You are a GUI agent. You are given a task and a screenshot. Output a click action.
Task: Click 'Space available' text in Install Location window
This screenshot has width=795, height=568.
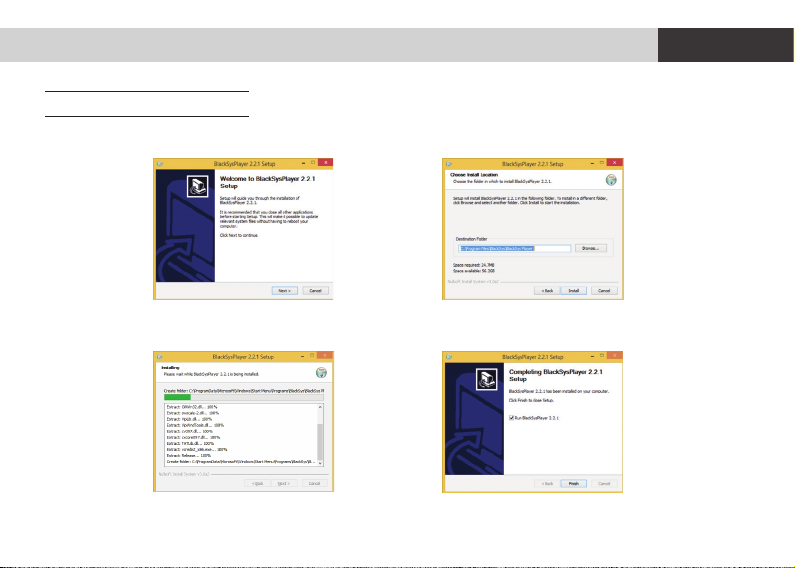(x=474, y=271)
